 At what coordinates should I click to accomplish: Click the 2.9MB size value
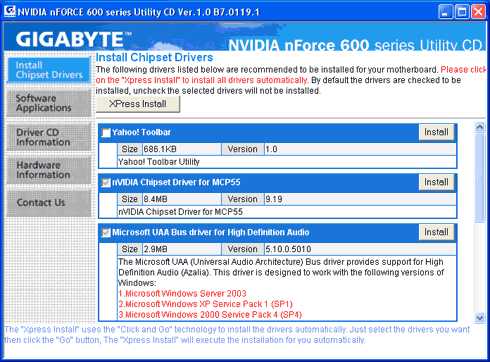[155, 249]
